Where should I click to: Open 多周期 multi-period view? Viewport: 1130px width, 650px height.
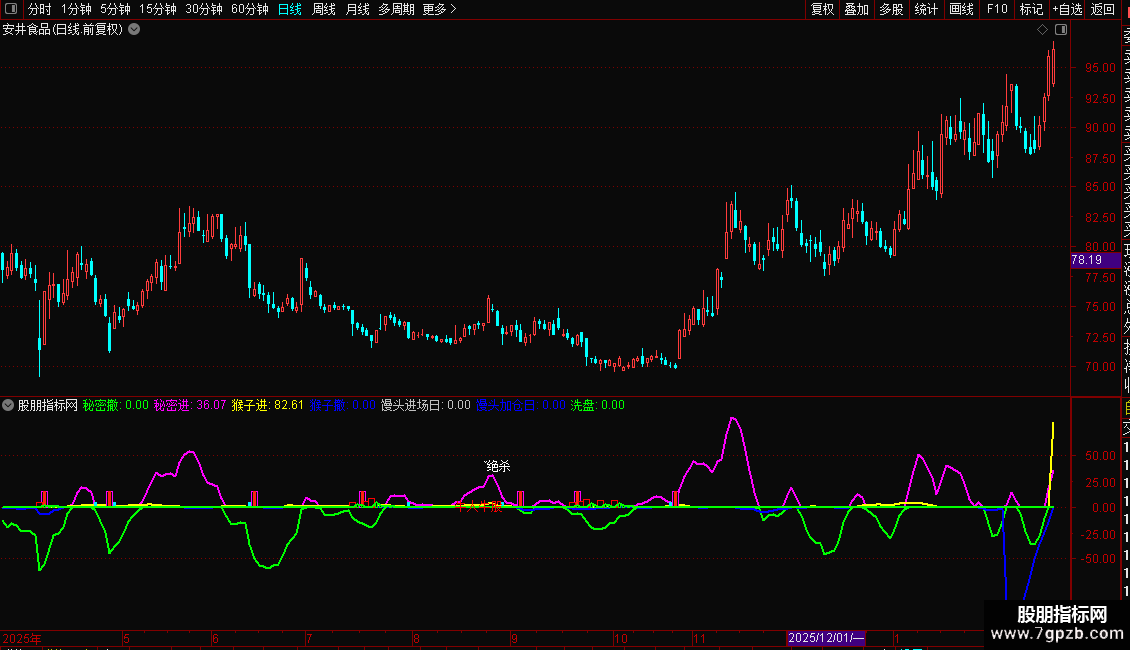pyautogui.click(x=396, y=9)
